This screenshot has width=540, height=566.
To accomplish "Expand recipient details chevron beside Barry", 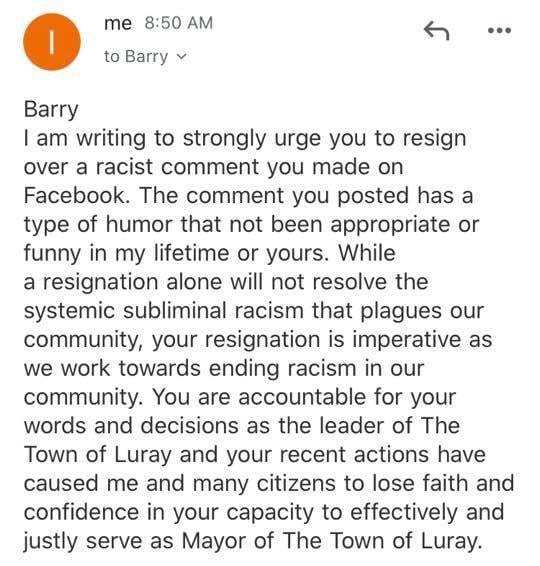I will [x=181, y=57].
